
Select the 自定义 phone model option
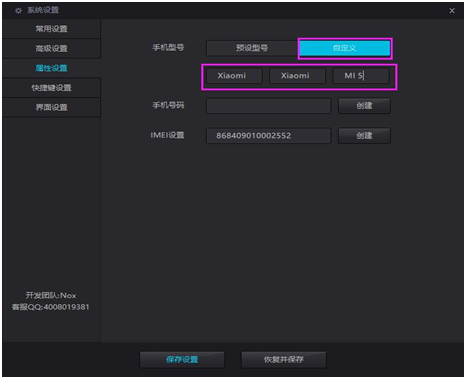pyautogui.click(x=345, y=48)
